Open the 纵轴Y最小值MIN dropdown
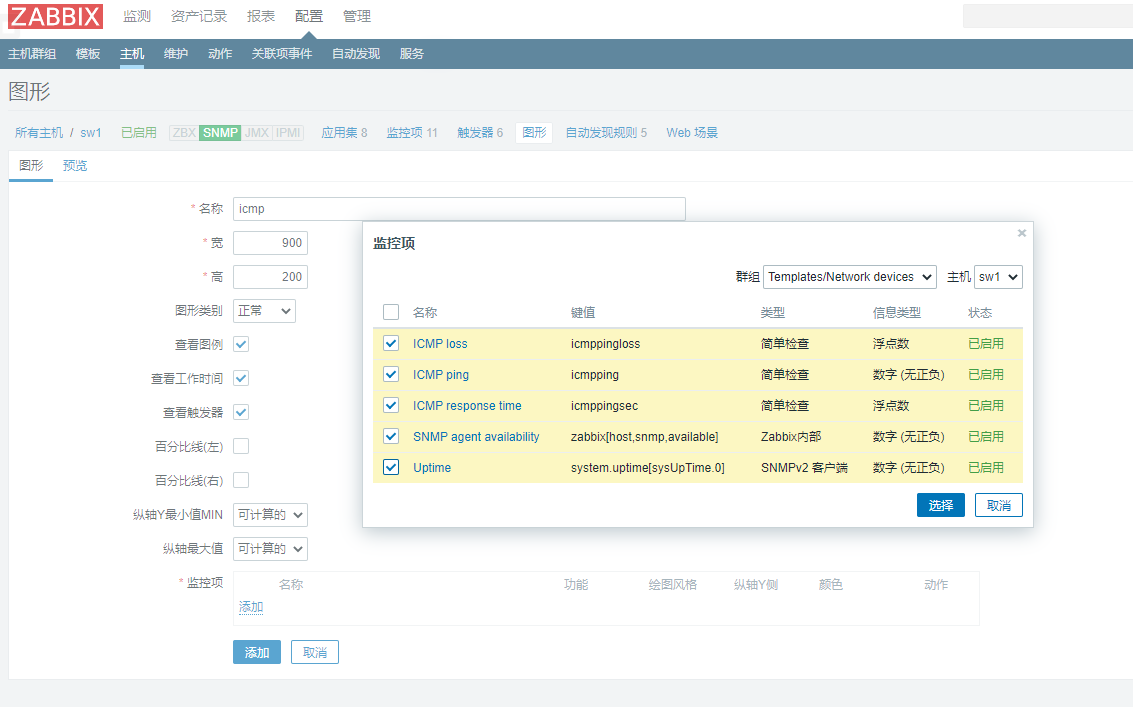The image size is (1133, 707). click(x=270, y=515)
